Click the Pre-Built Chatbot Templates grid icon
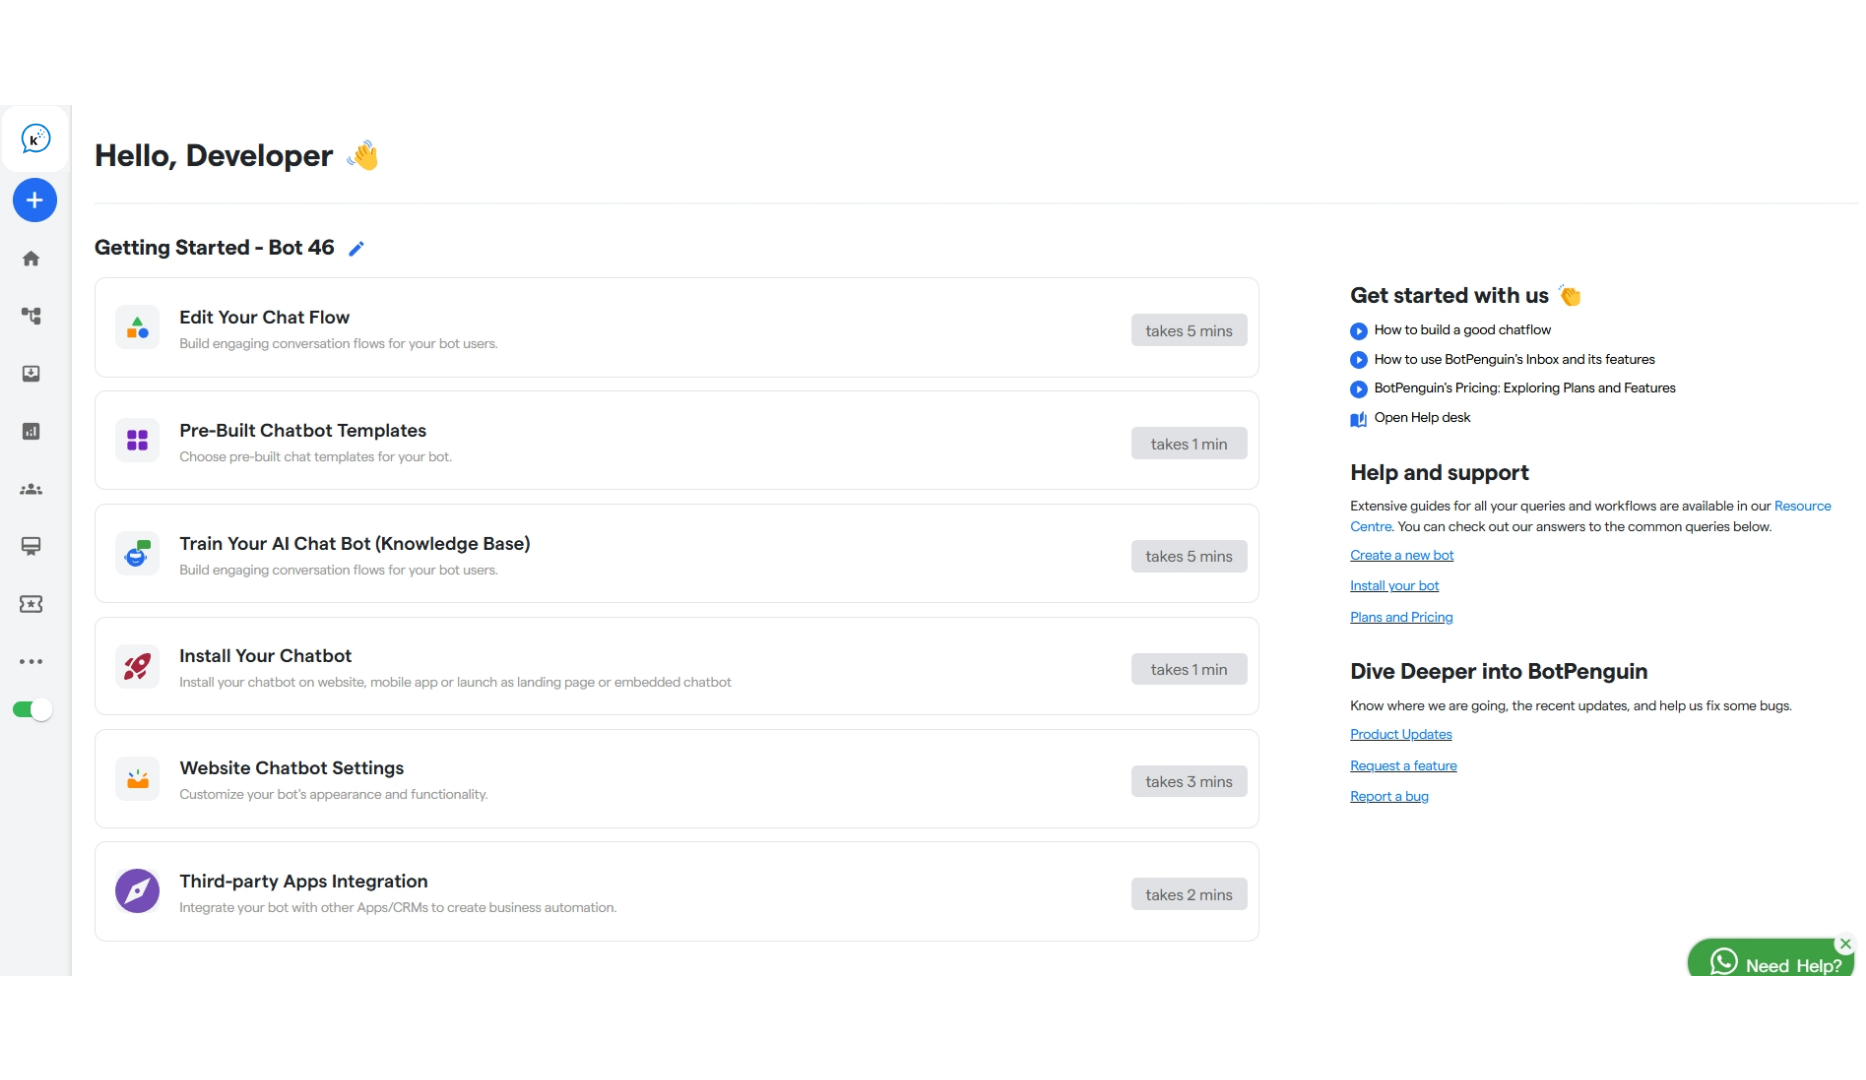 click(x=137, y=440)
